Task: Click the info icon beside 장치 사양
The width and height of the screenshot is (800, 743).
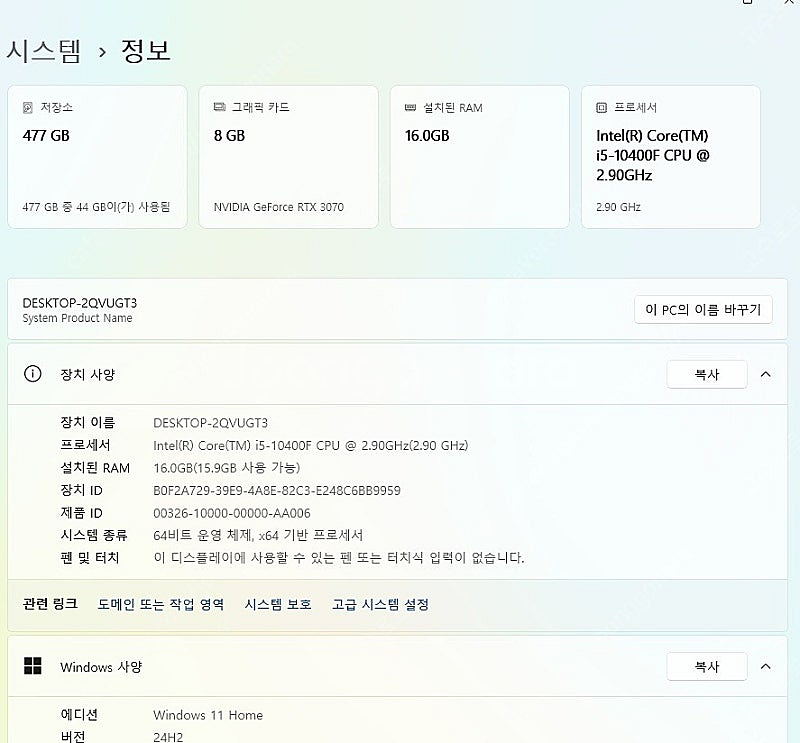Action: click(33, 374)
